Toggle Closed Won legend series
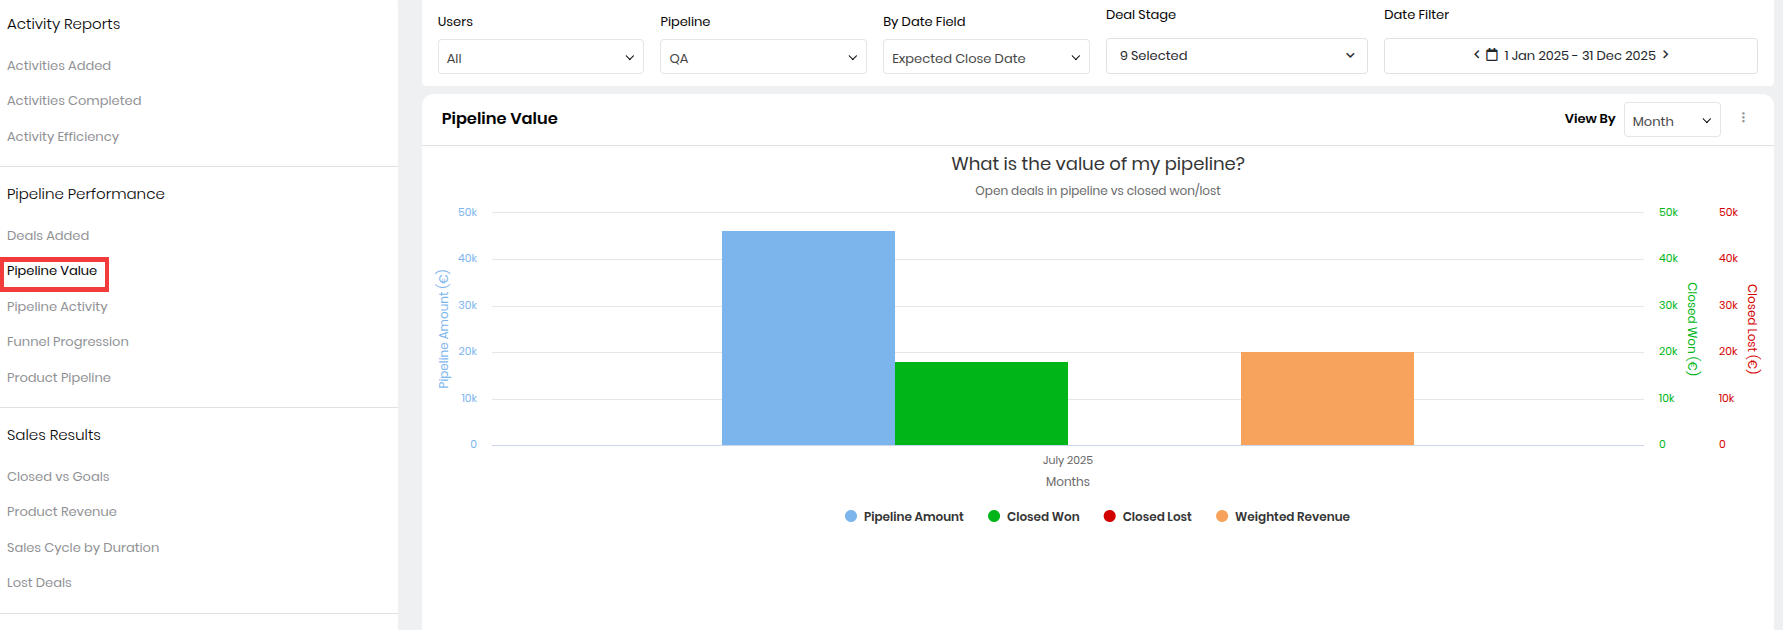 [x=1034, y=517]
